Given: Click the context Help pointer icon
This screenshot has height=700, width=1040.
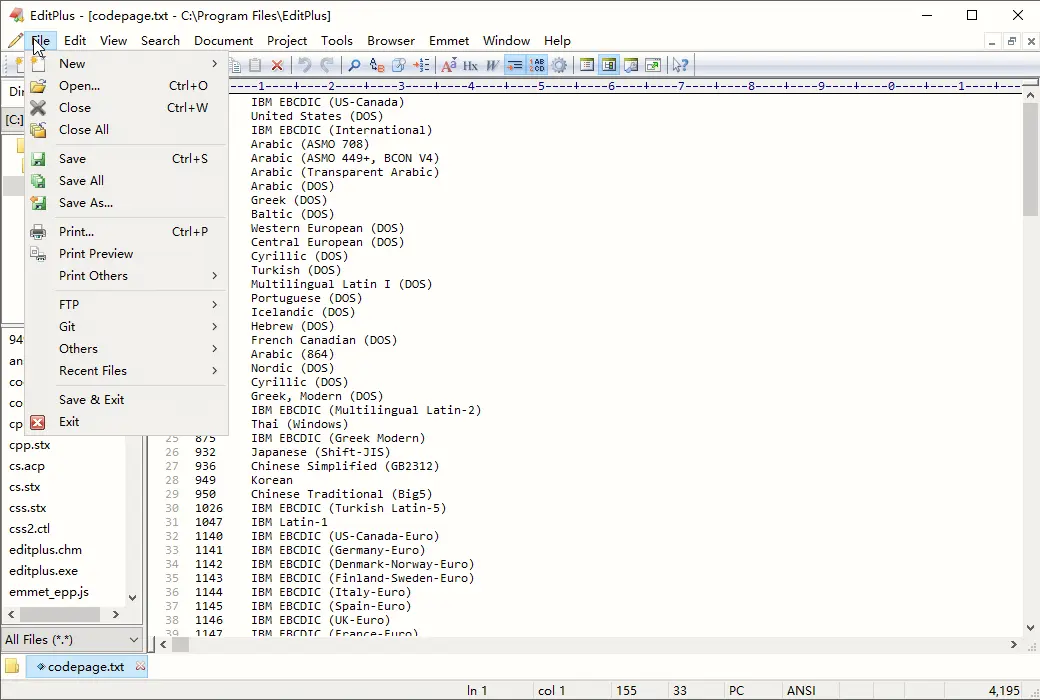Looking at the screenshot, I should [x=681, y=65].
